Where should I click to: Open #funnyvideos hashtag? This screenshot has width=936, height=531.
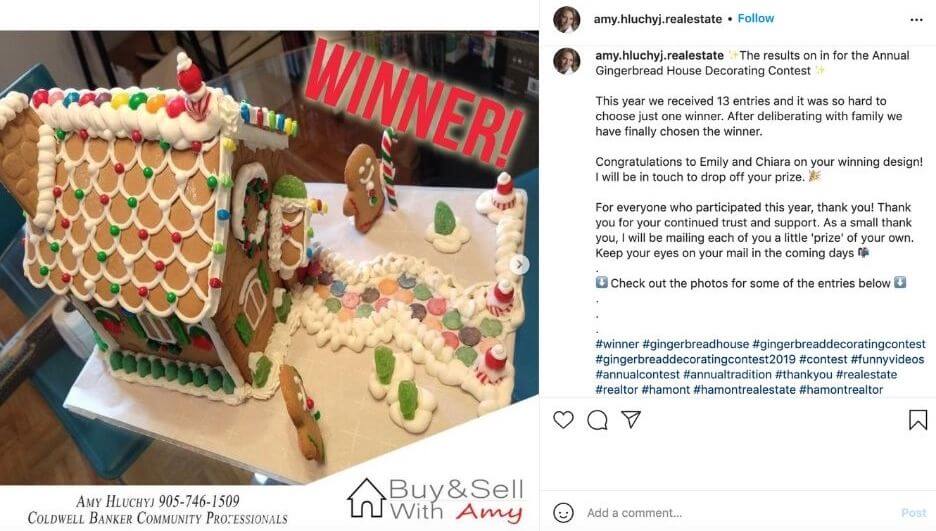click(x=887, y=359)
